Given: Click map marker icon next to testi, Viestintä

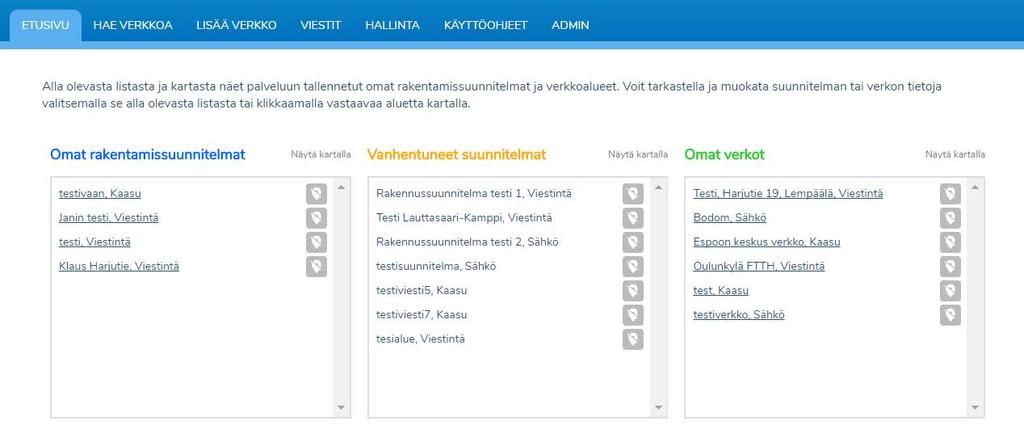Looking at the screenshot, I should click(x=316, y=242).
